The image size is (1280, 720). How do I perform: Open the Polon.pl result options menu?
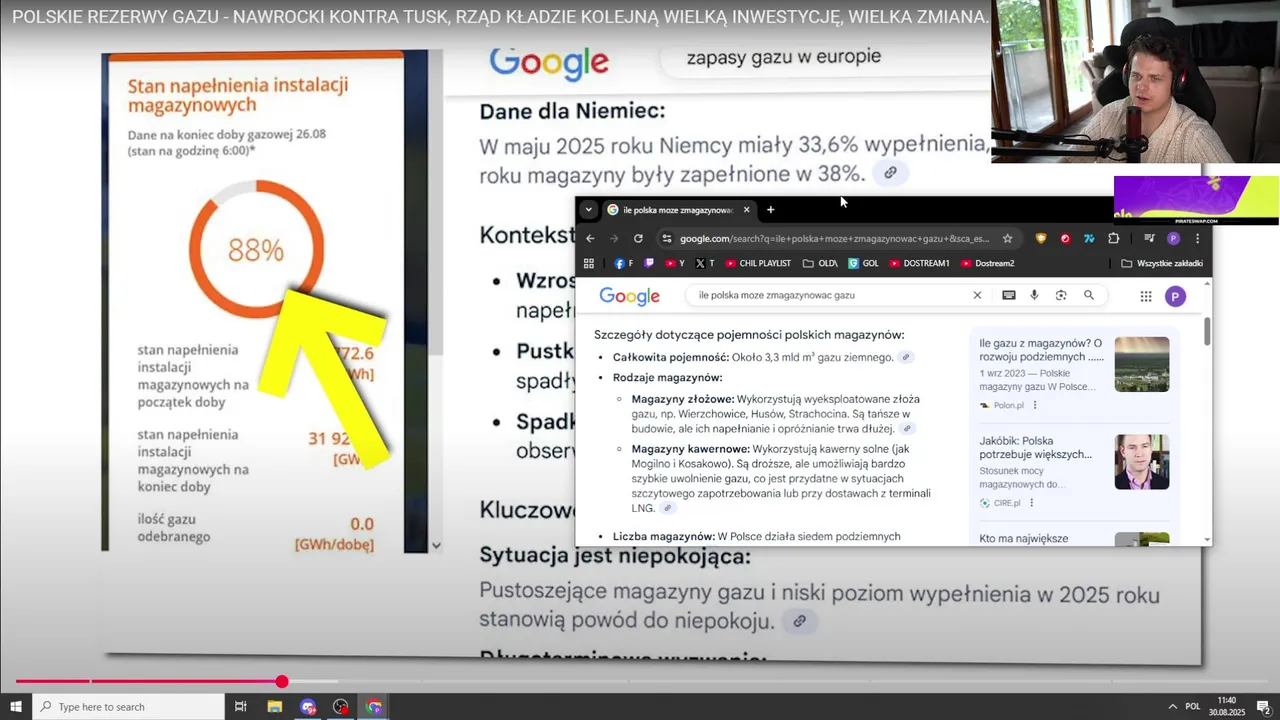pos(1035,405)
